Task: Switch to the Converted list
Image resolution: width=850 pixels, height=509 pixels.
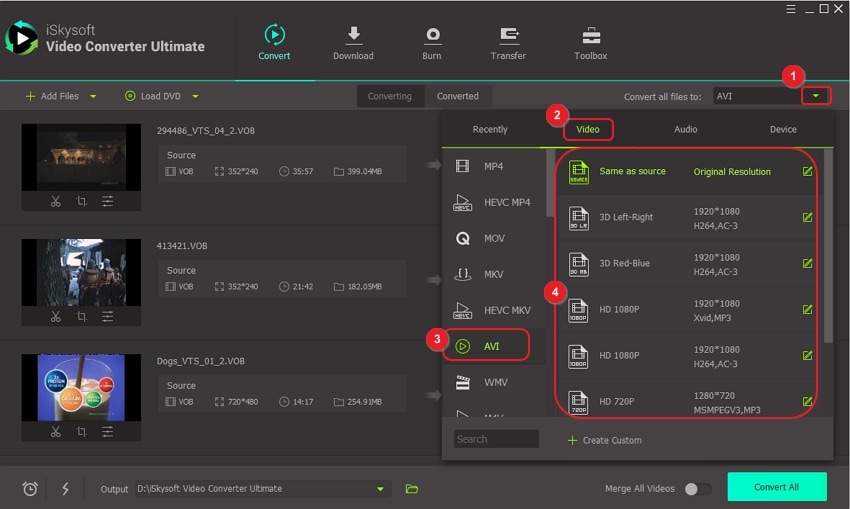Action: pos(457,96)
